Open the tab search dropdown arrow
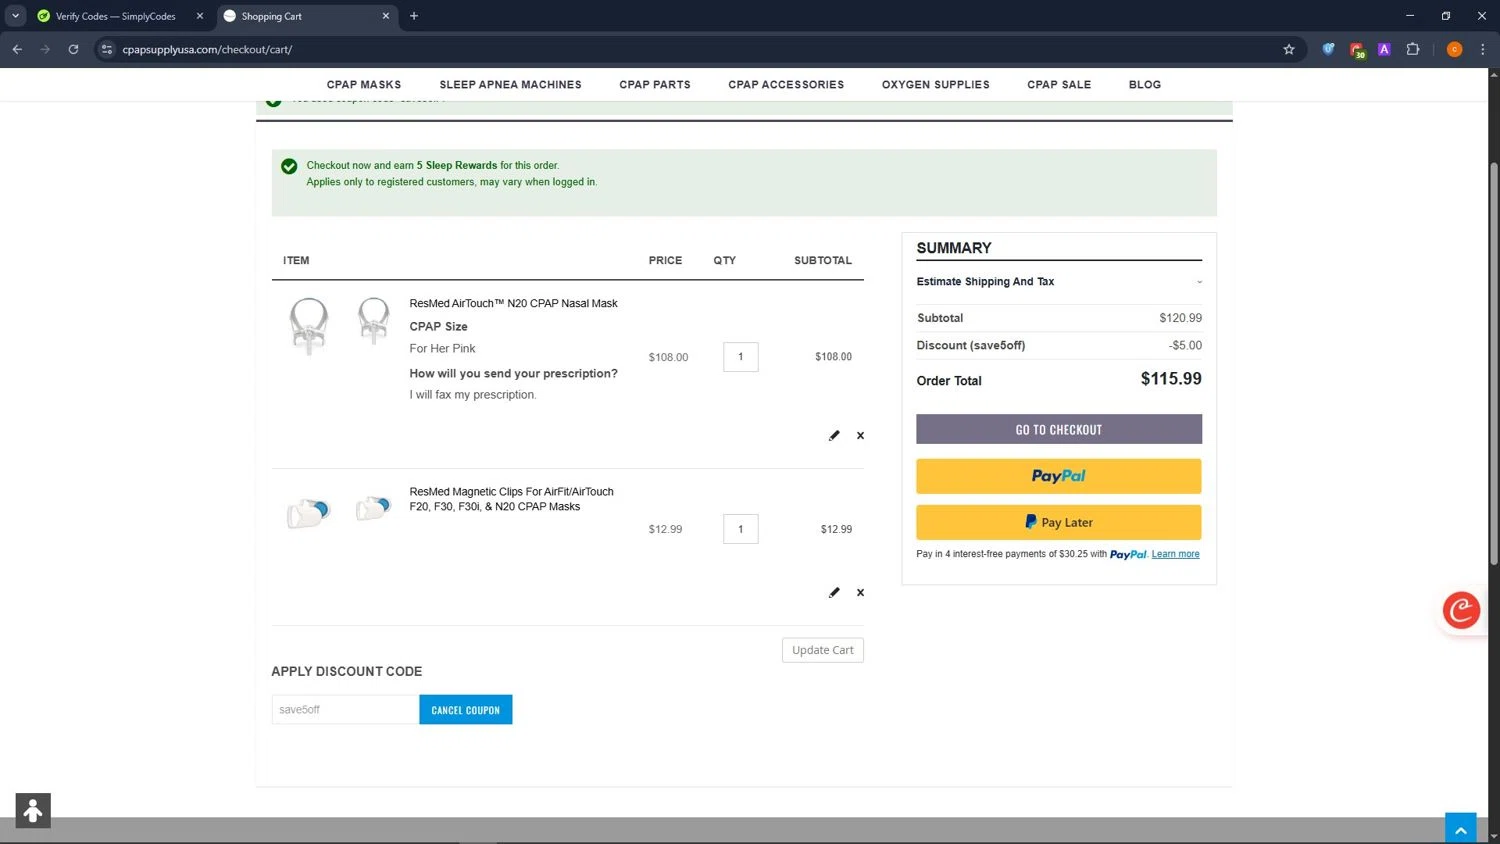This screenshot has height=844, width=1500. point(15,16)
